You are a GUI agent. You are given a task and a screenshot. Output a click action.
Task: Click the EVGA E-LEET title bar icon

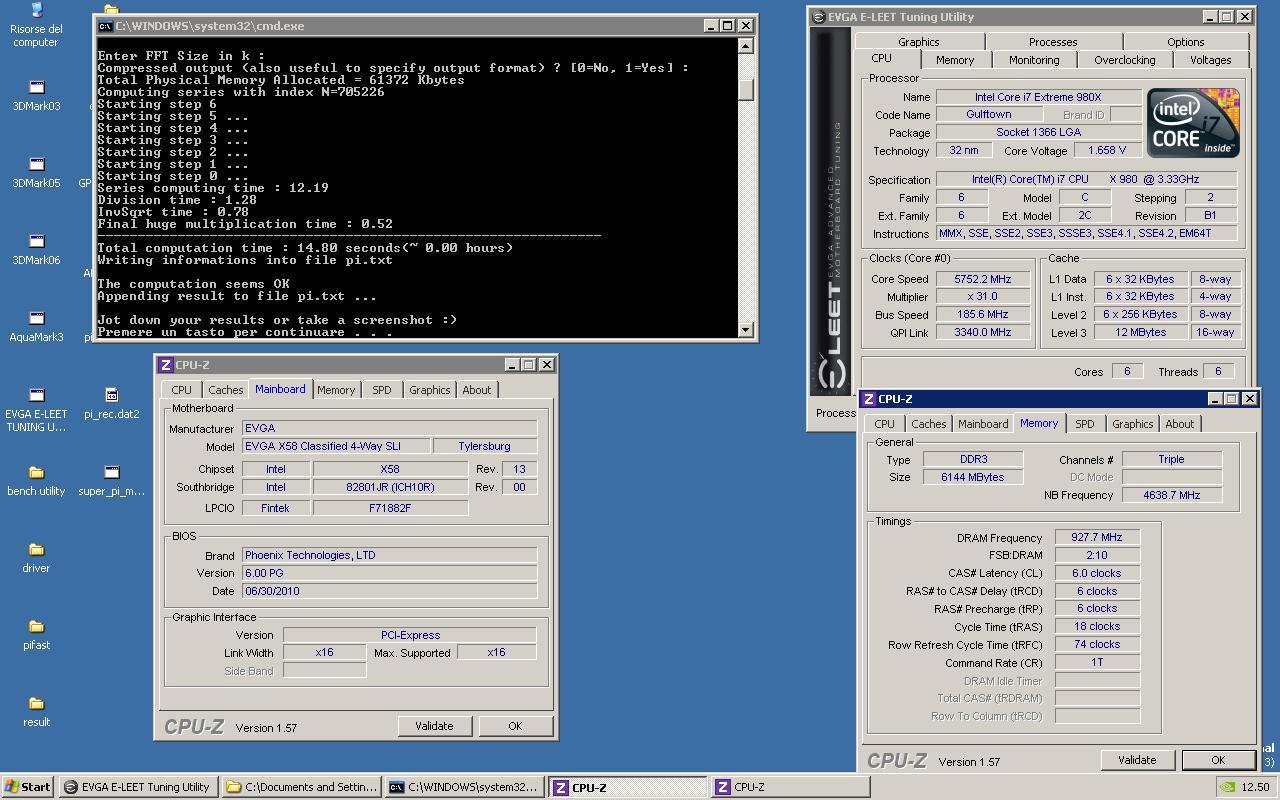818,17
